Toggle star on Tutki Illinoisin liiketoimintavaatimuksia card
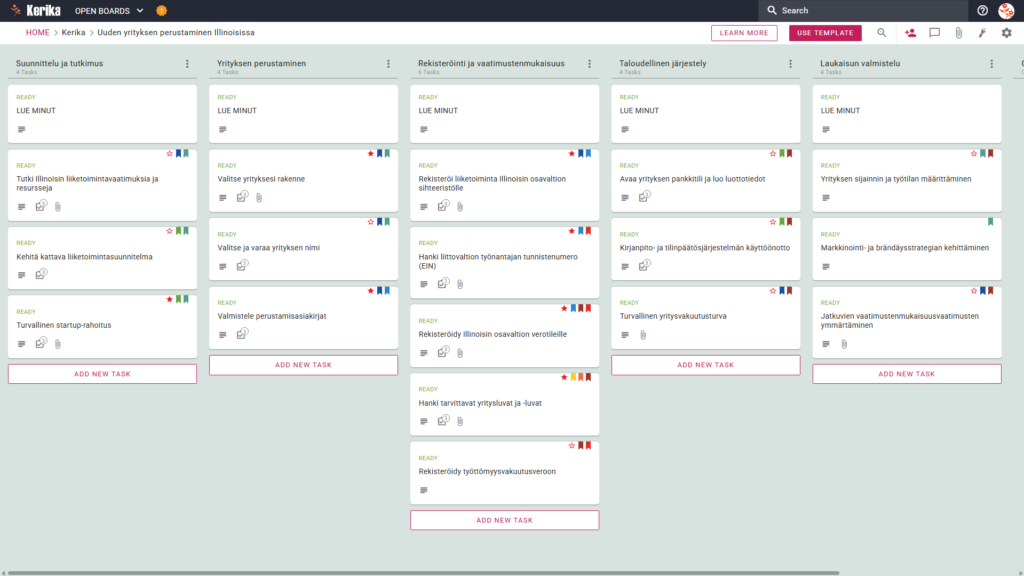Viewport: 1024px width, 576px height. coord(170,153)
